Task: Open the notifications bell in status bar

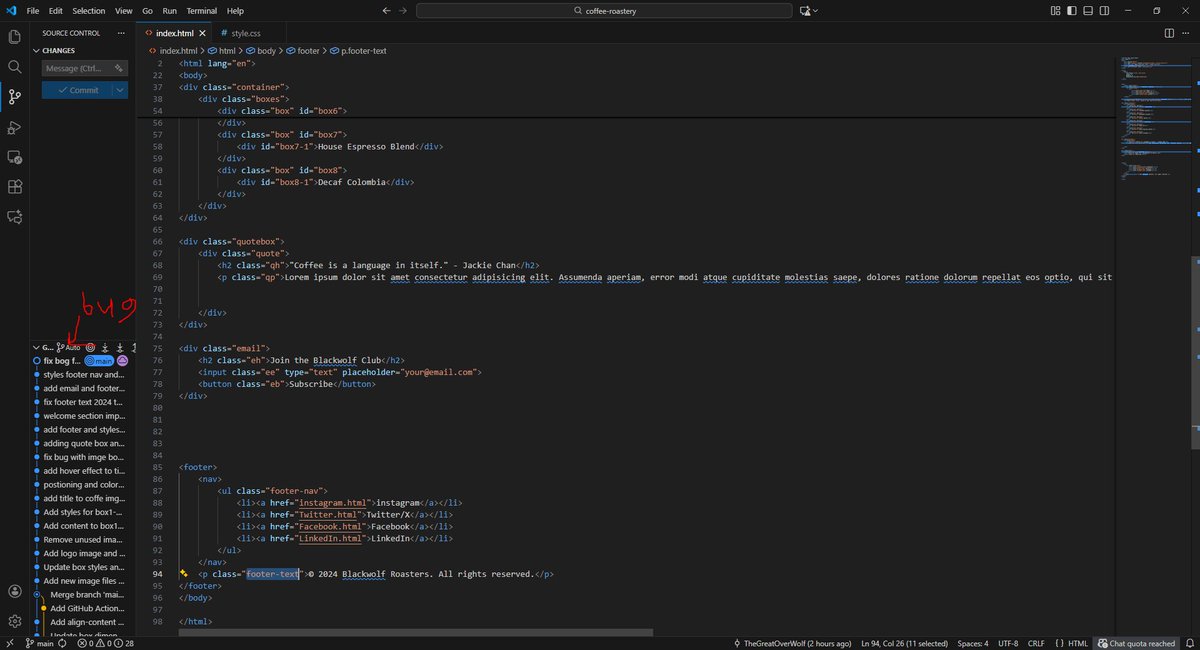Action: tap(1188, 643)
